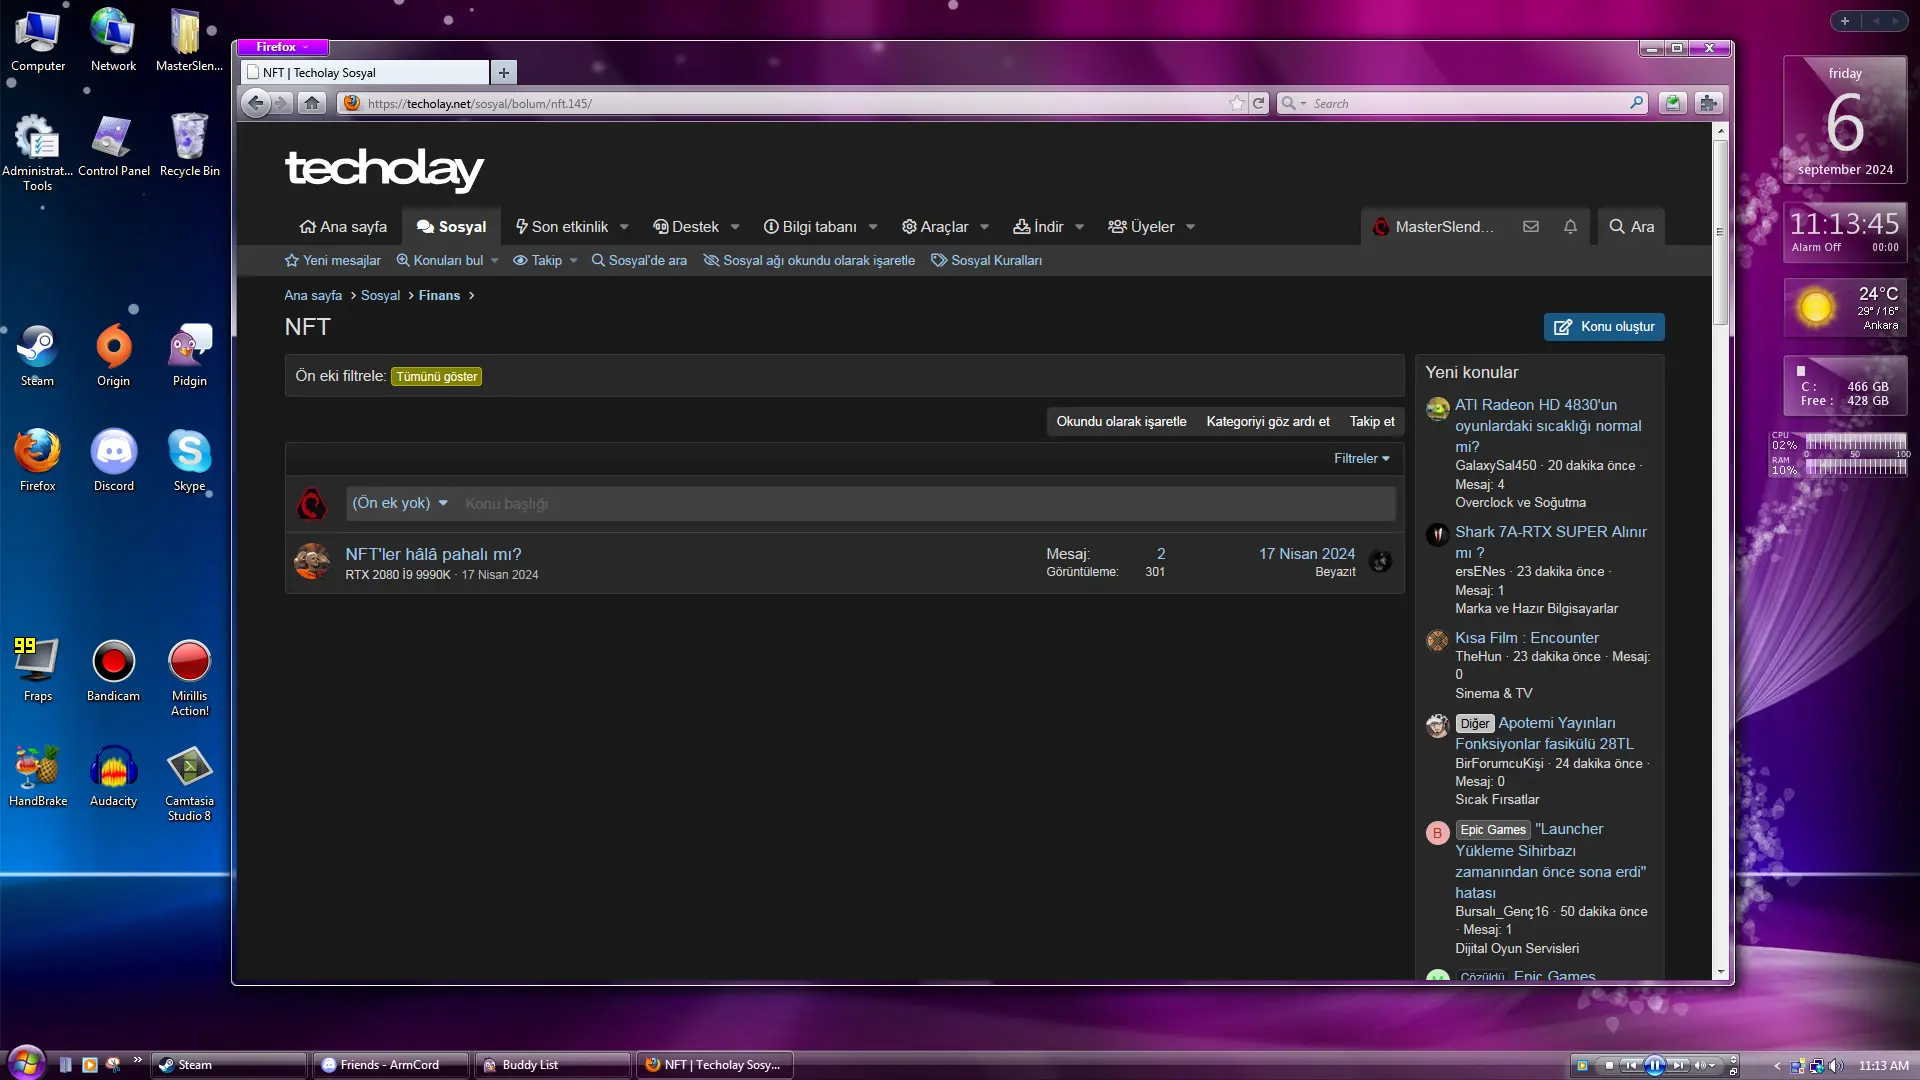Click Yeni mesajlar in the sub-navigation
1920x1080 pixels.
[x=333, y=261]
